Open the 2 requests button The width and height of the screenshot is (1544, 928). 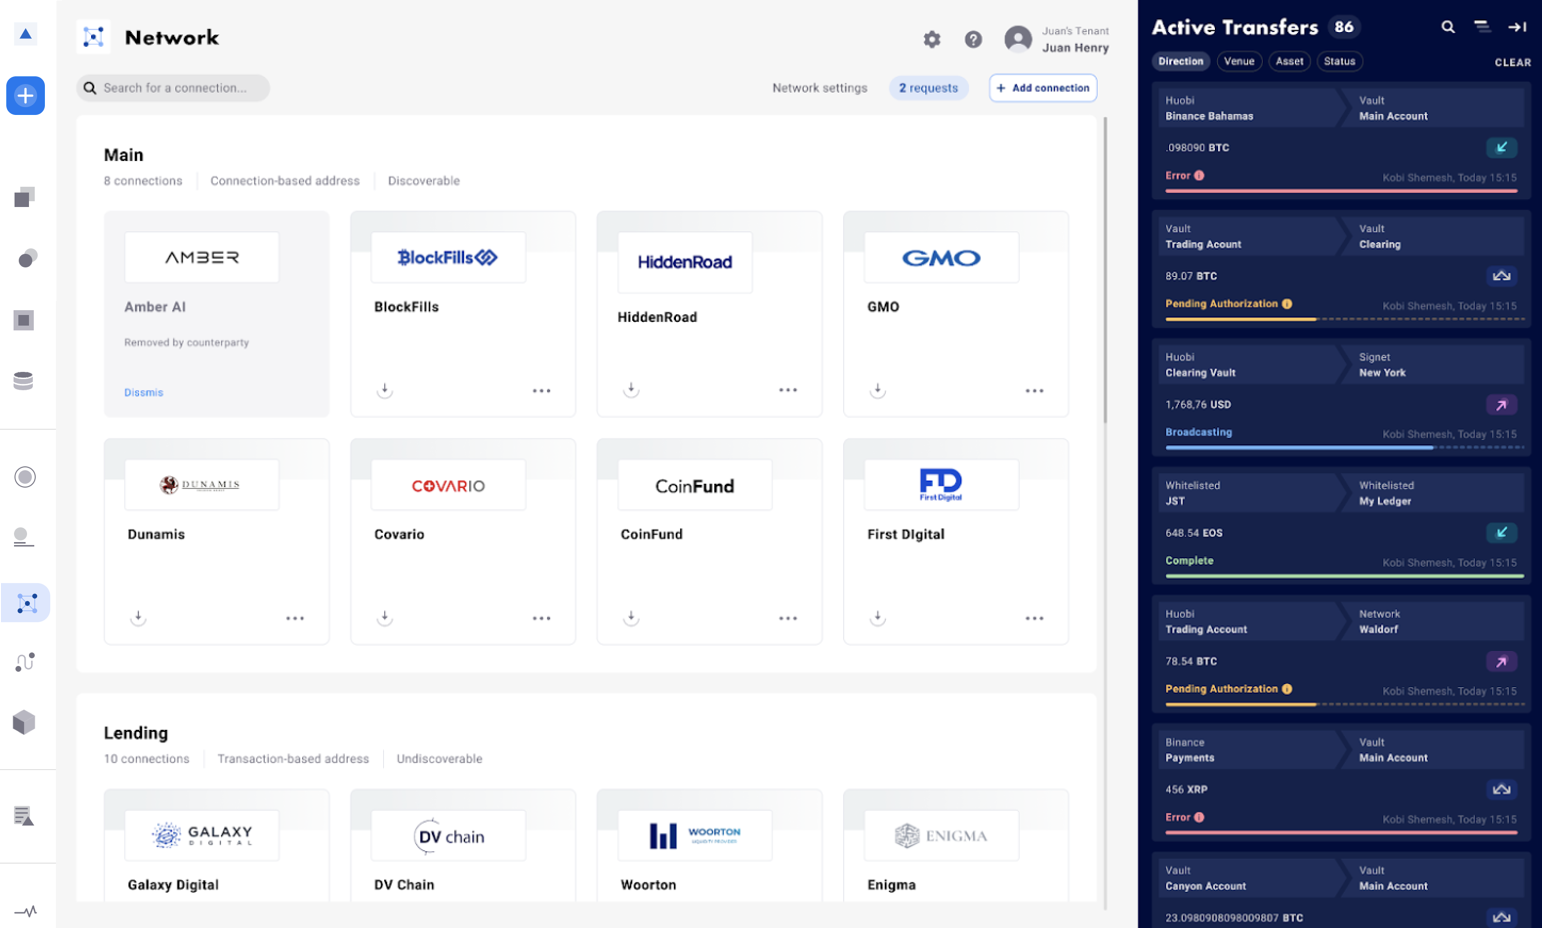click(x=929, y=88)
